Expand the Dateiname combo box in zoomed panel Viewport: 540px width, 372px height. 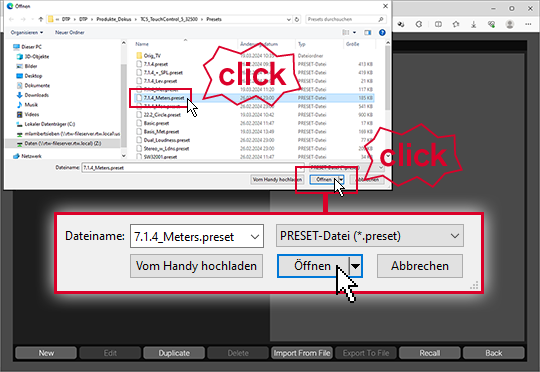point(255,237)
